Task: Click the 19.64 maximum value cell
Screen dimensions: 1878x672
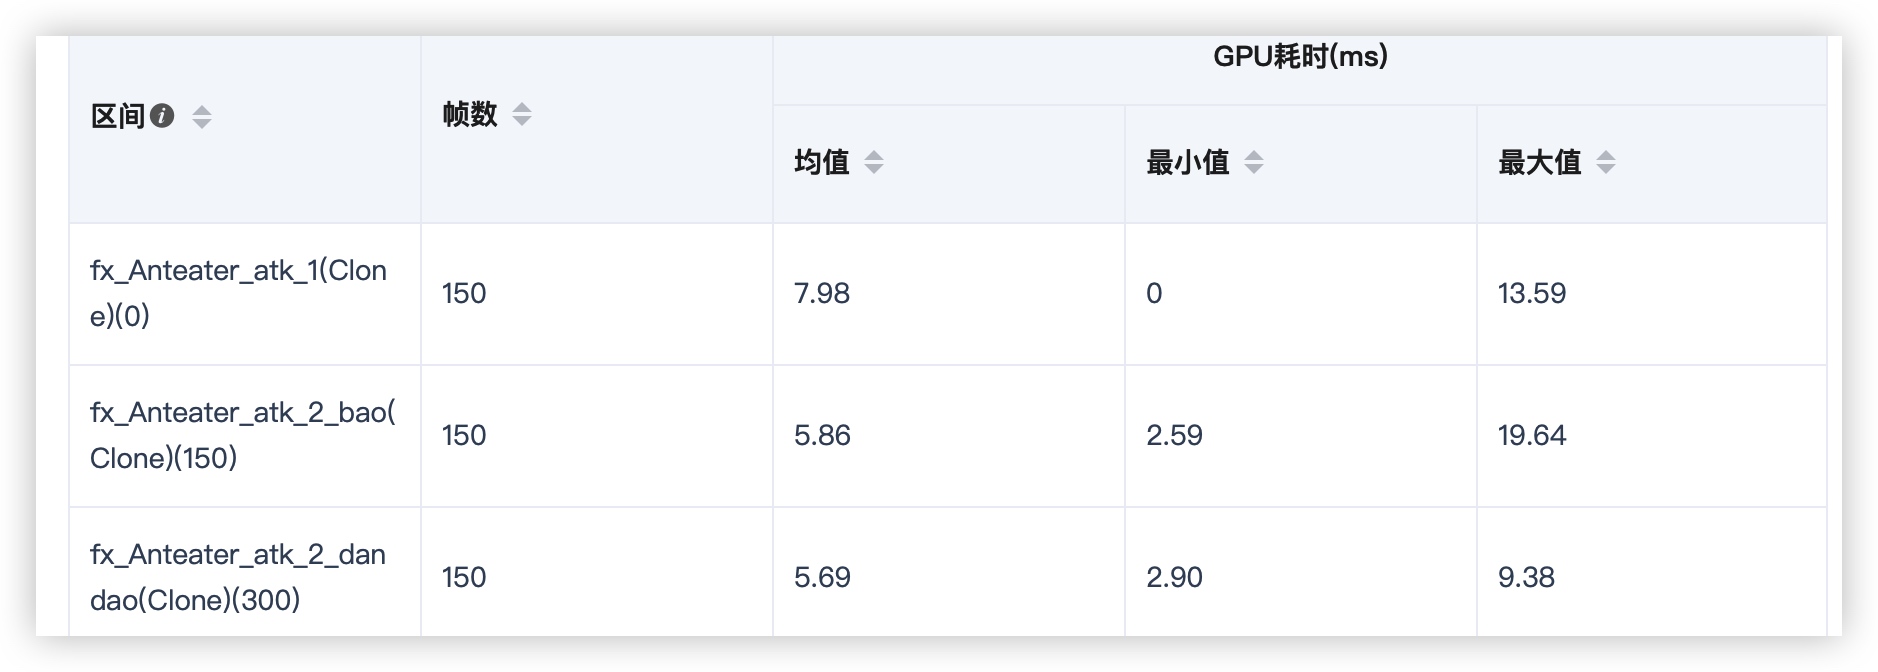Action: coord(1532,435)
